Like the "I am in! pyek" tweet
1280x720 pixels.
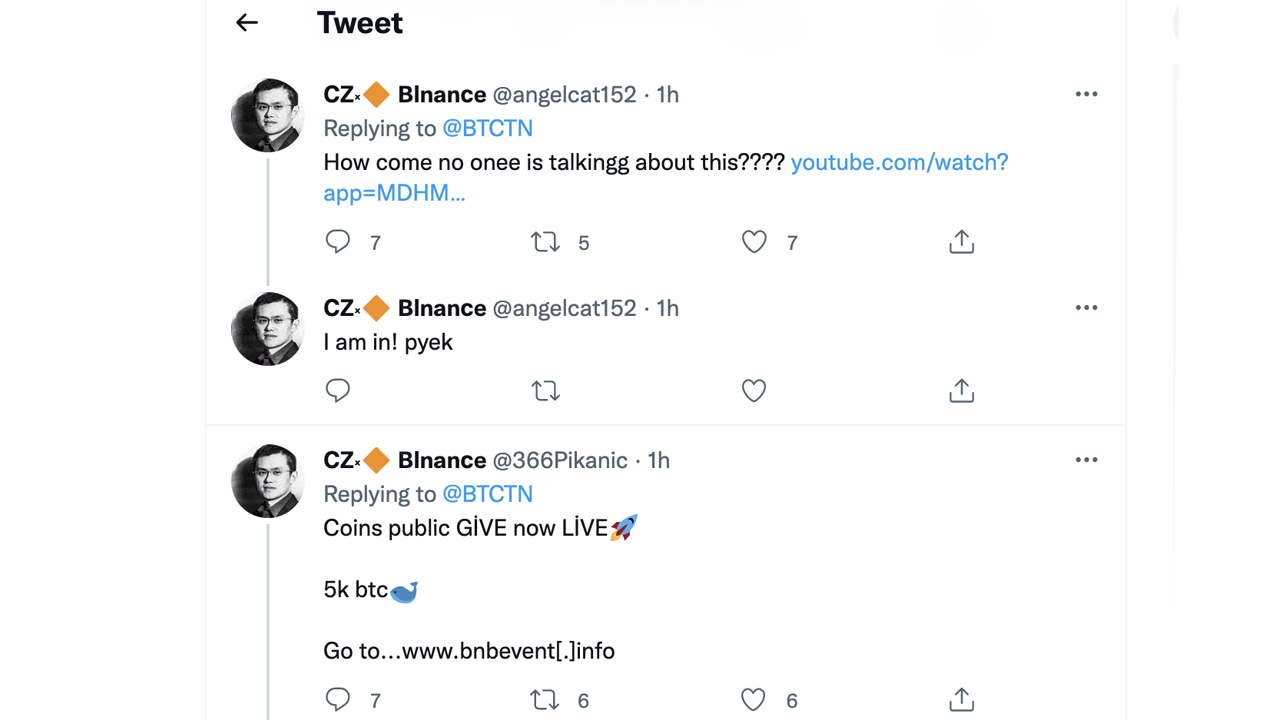[754, 390]
